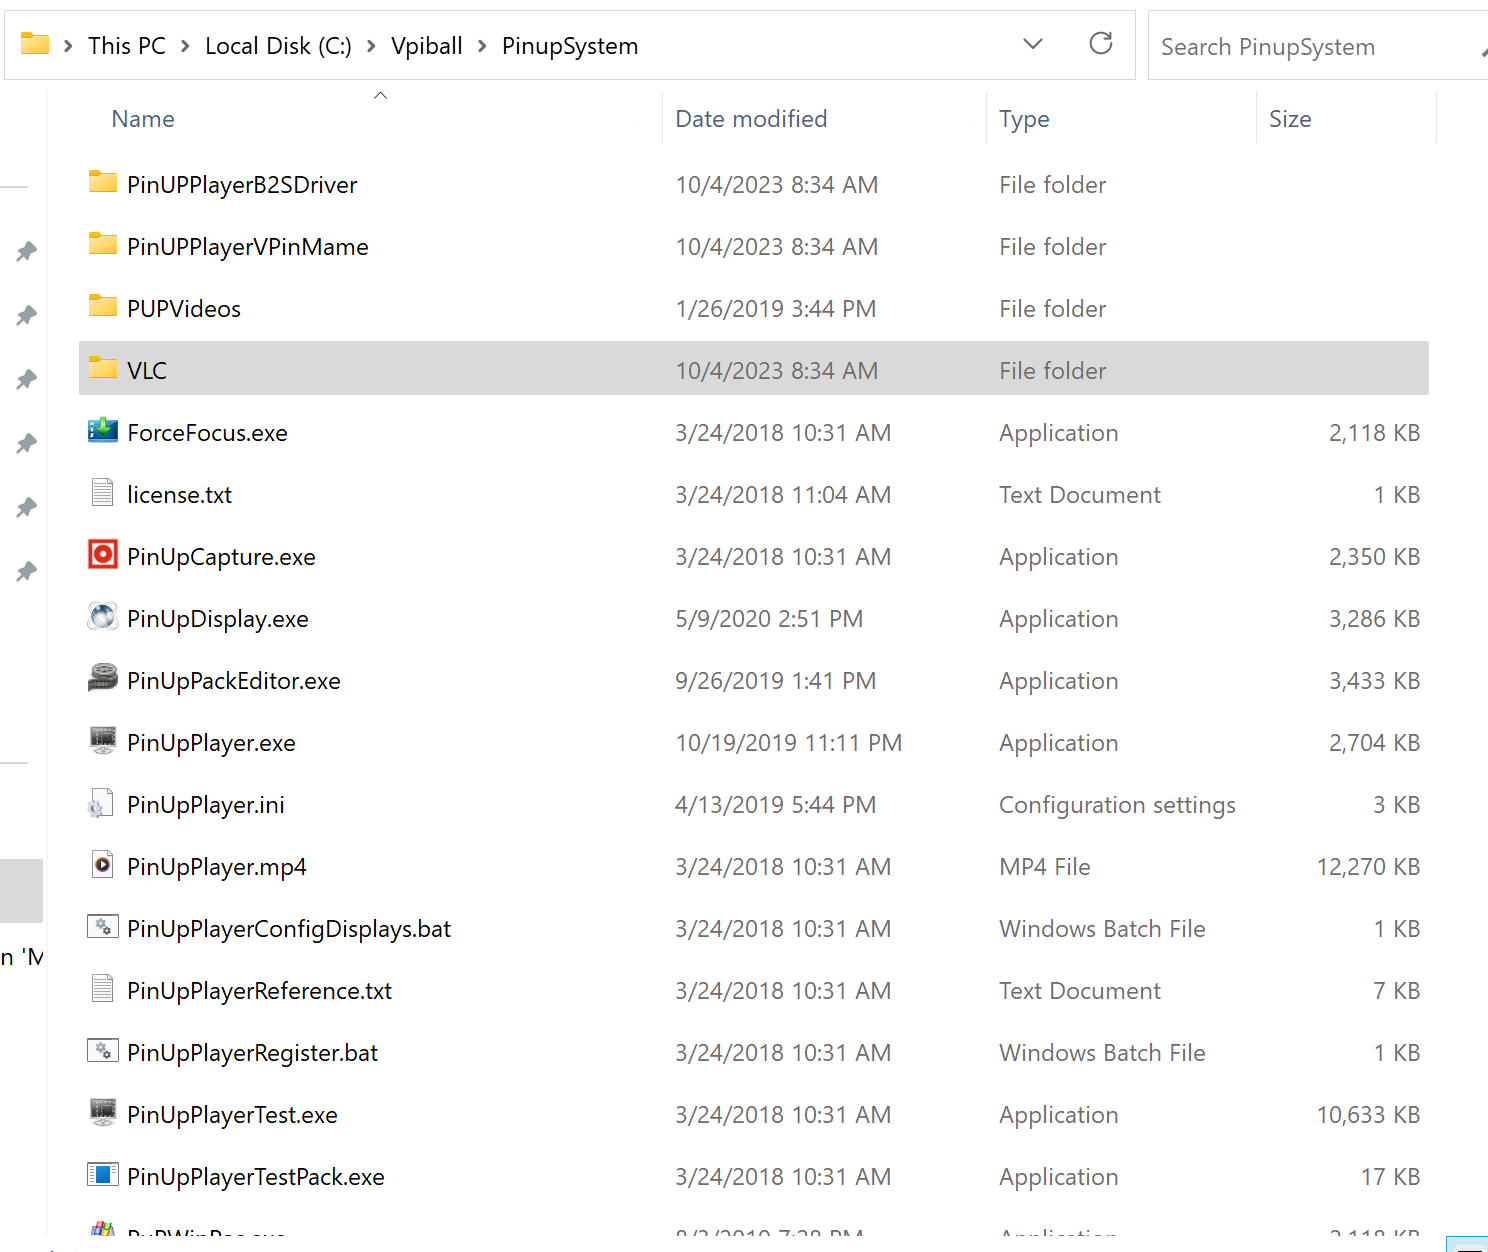This screenshot has width=1488, height=1252.
Task: Sort files by Date modified column
Action: point(751,119)
